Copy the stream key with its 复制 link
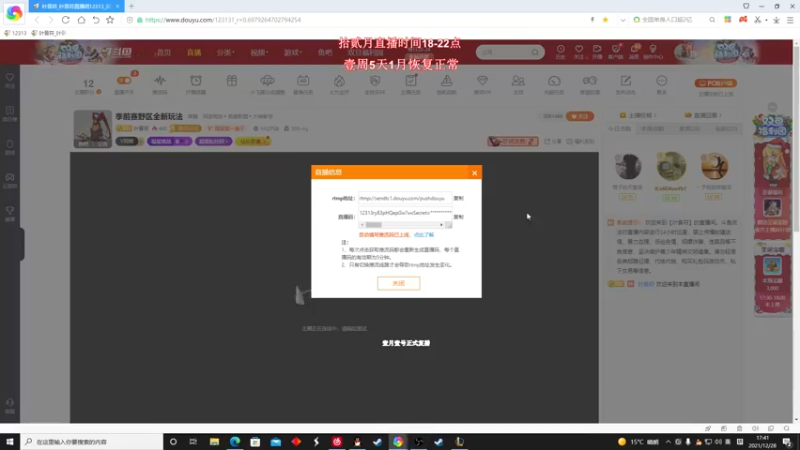This screenshot has height=450, width=800. (459, 217)
